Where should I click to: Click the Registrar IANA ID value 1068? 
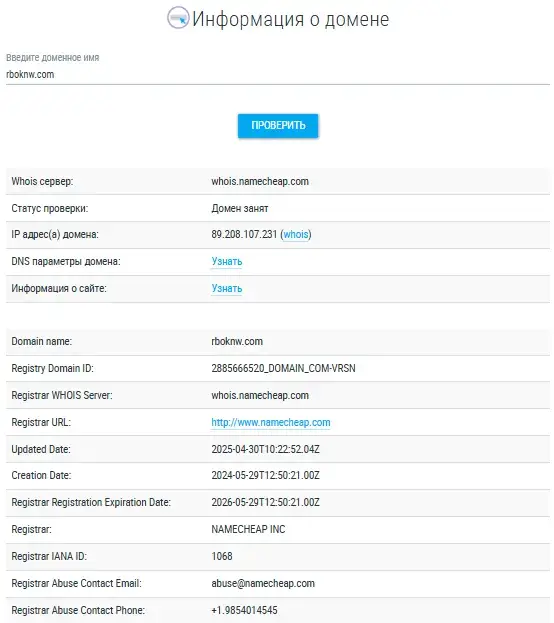coord(222,556)
